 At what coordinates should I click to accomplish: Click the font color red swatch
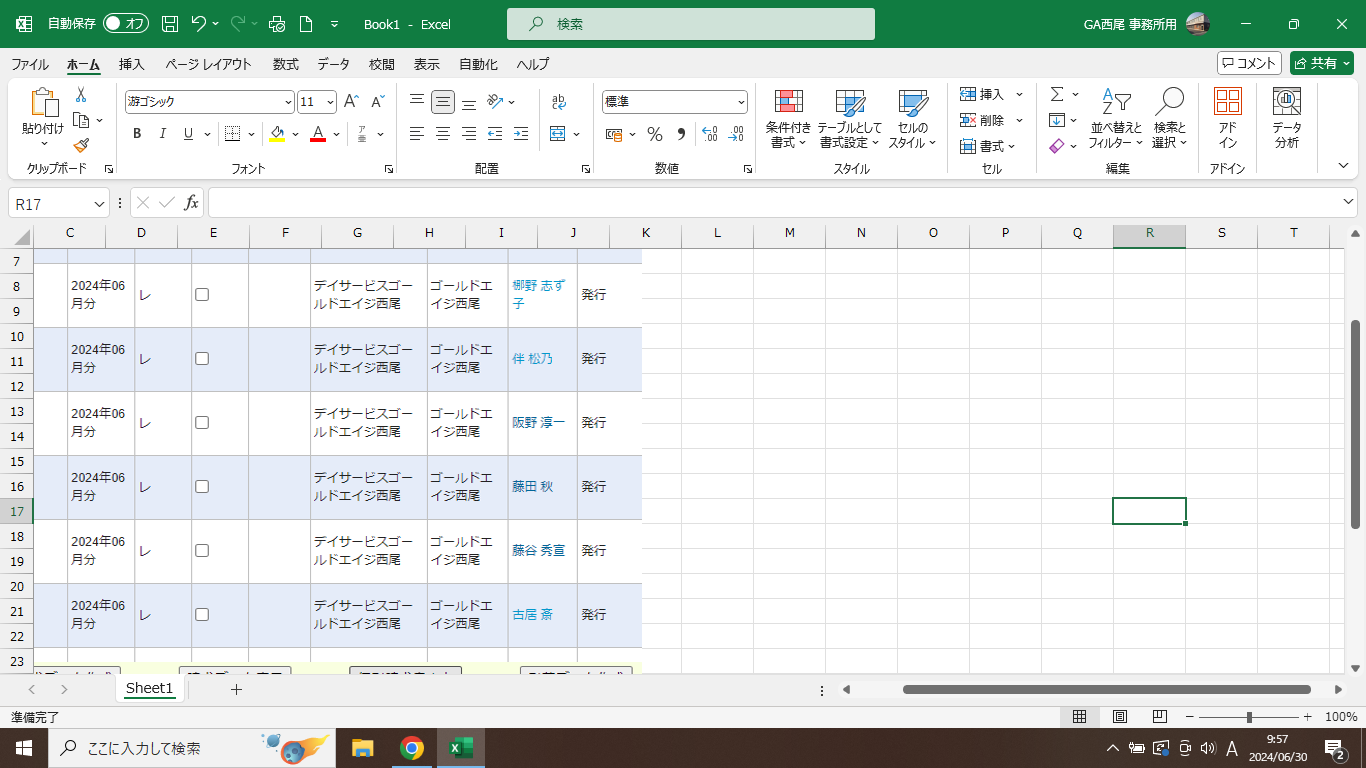[x=318, y=134]
